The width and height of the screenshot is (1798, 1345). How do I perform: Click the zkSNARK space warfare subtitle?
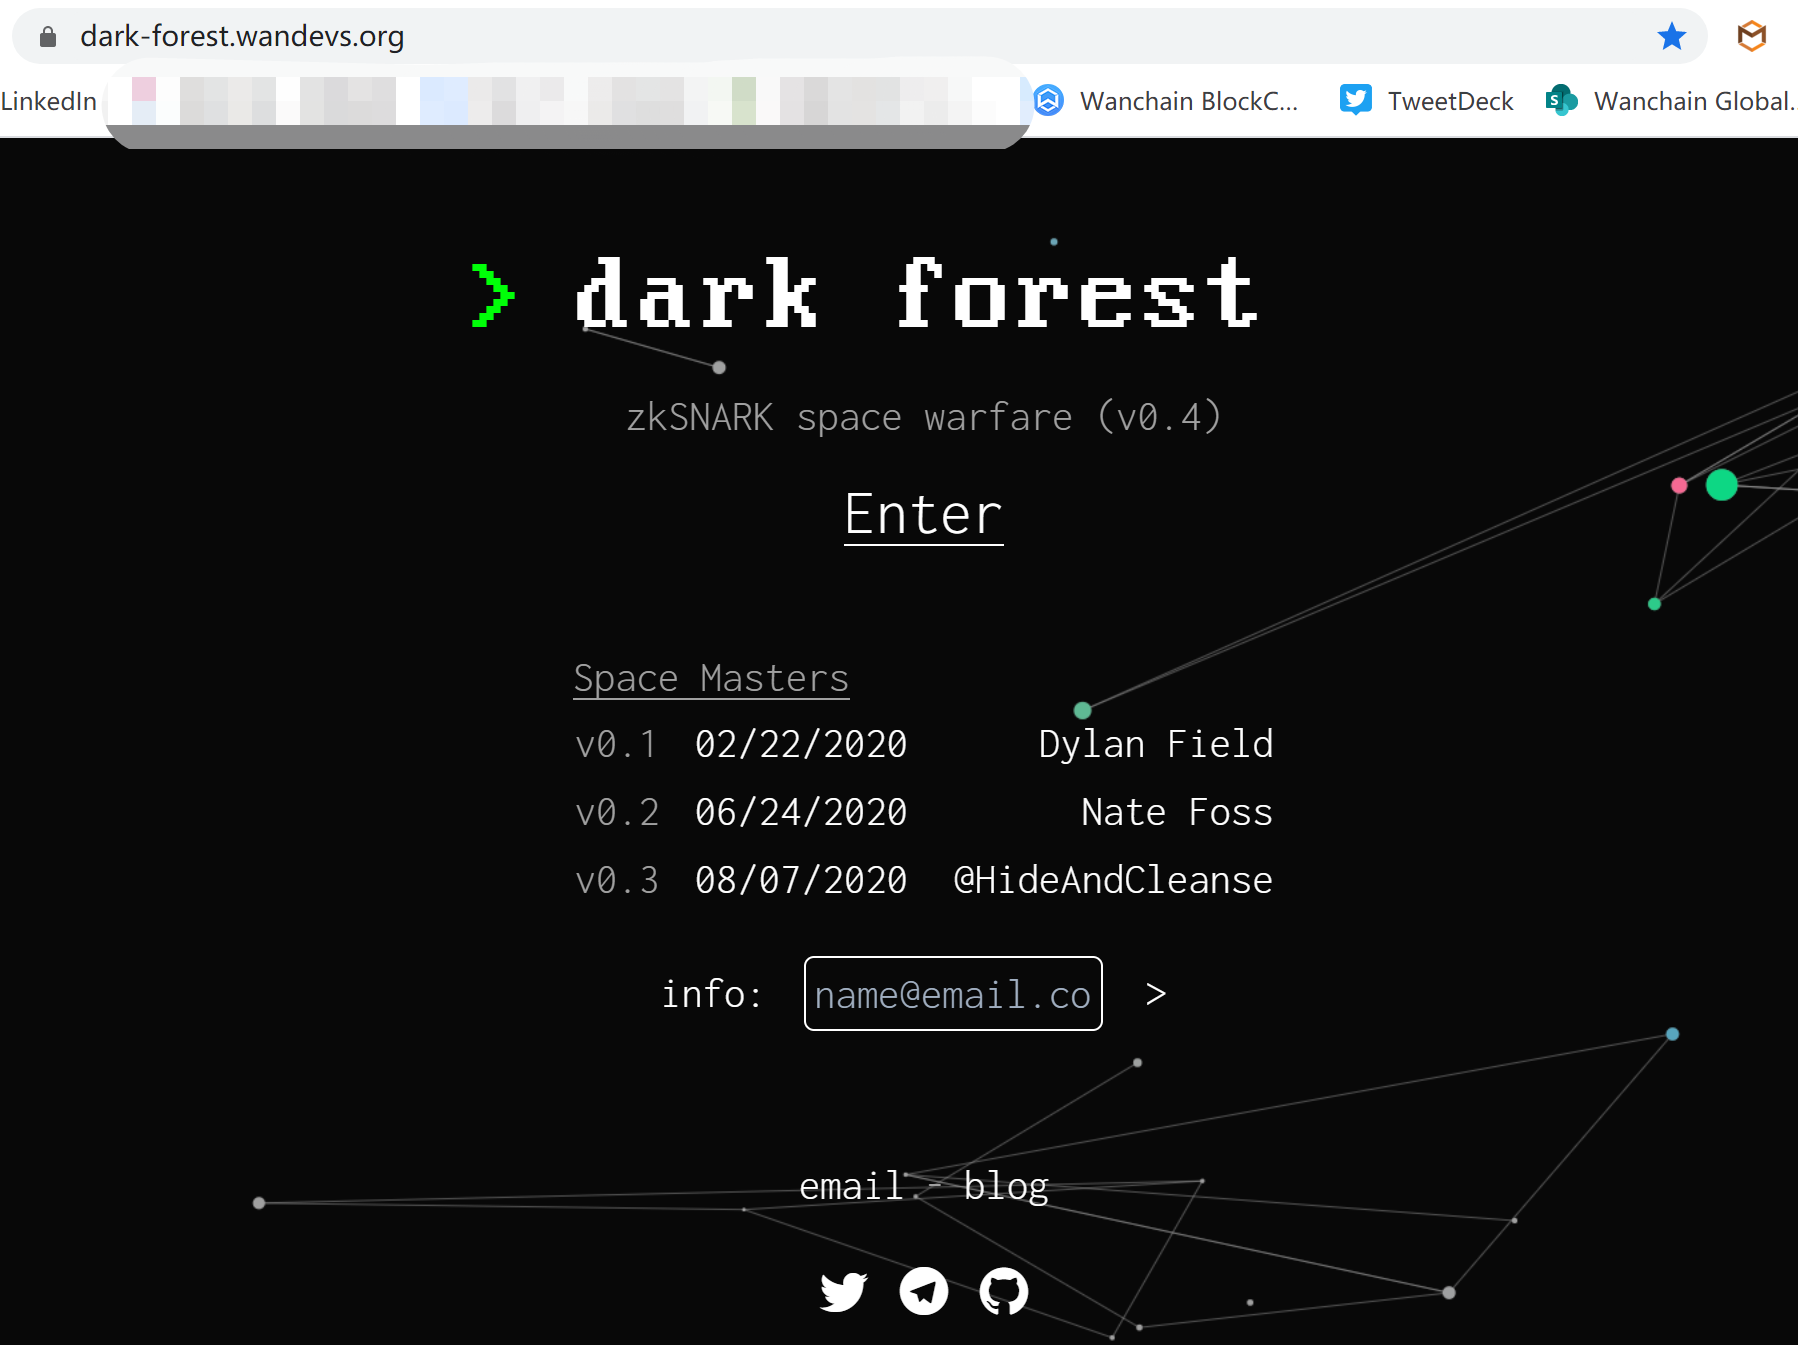tap(923, 417)
